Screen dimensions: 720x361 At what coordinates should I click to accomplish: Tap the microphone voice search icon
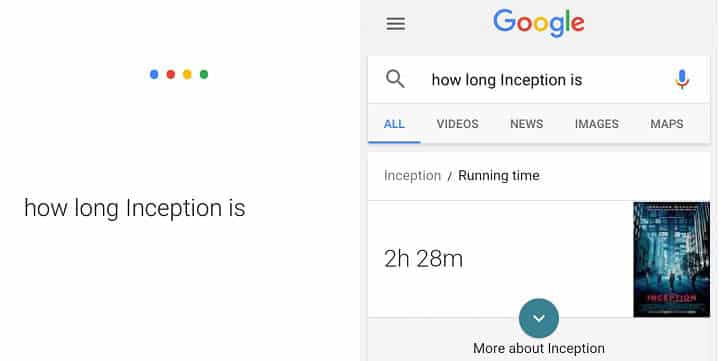coord(682,79)
